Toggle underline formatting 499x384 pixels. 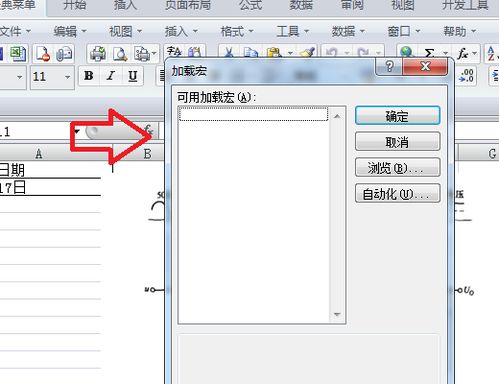pyautogui.click(x=133, y=76)
